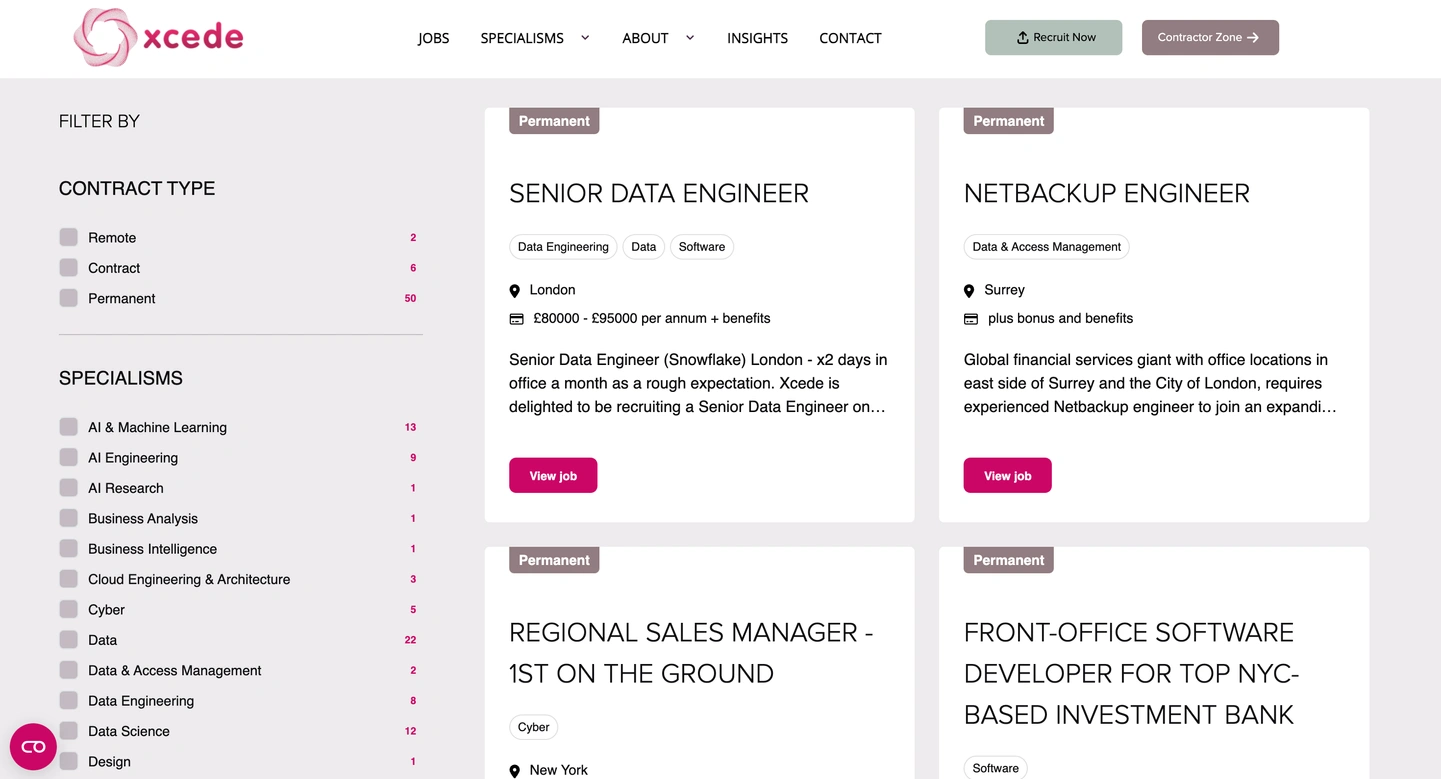Open the Jobs navigation item
Screen dimensions: 1441x779
[x=433, y=38]
